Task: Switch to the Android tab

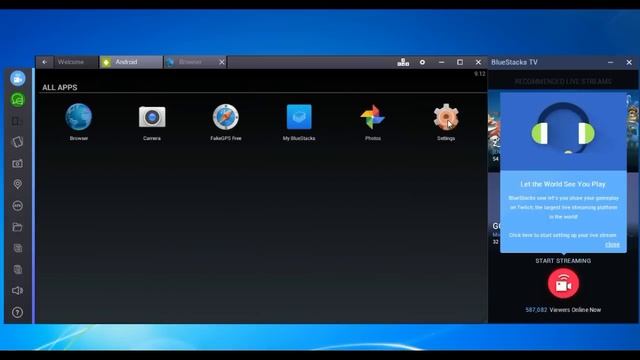Action: point(131,62)
